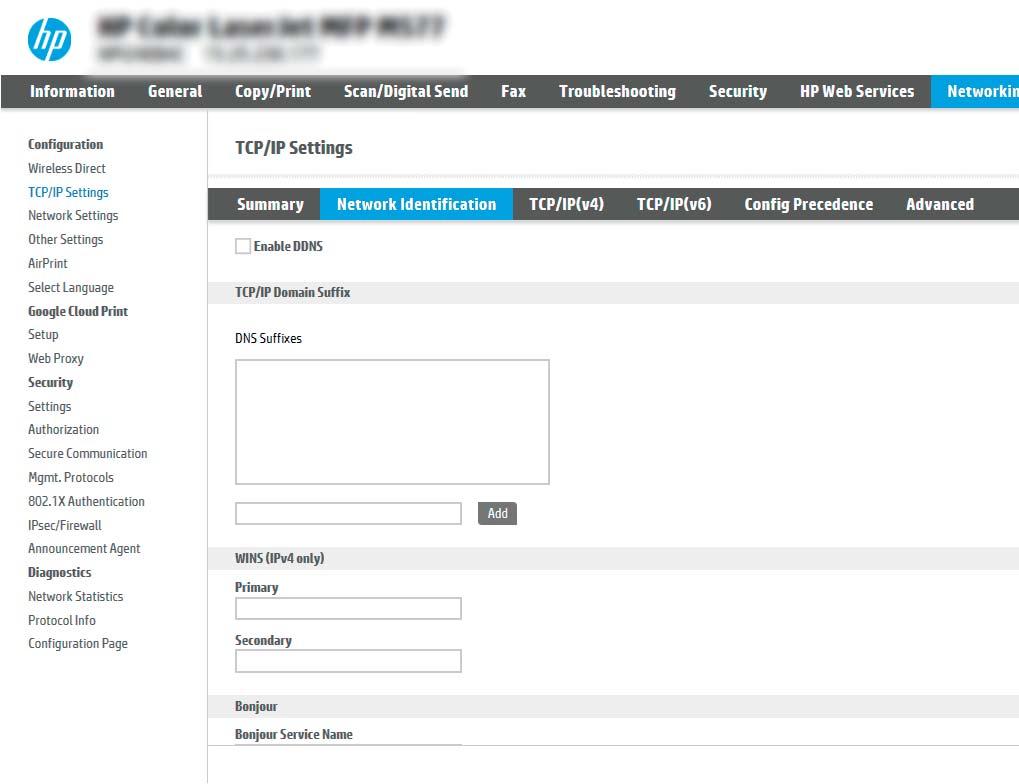
Task: Select the Networking tab
Action: (975, 92)
